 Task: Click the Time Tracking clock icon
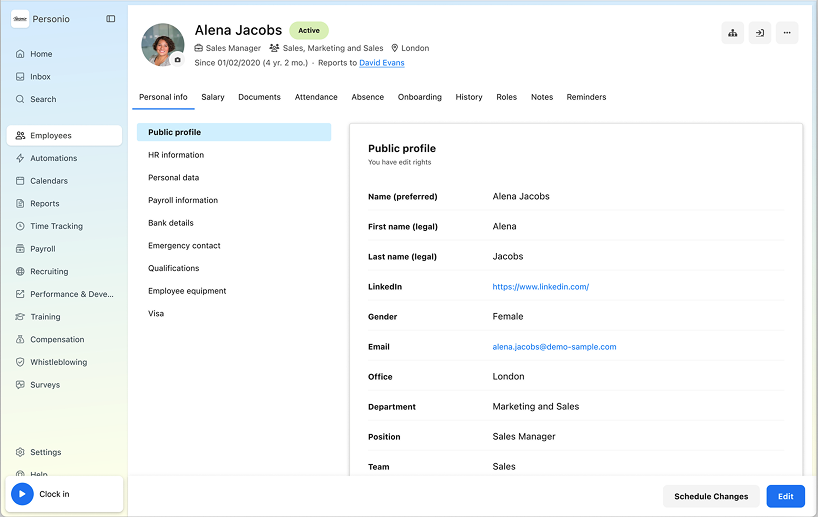(20, 226)
